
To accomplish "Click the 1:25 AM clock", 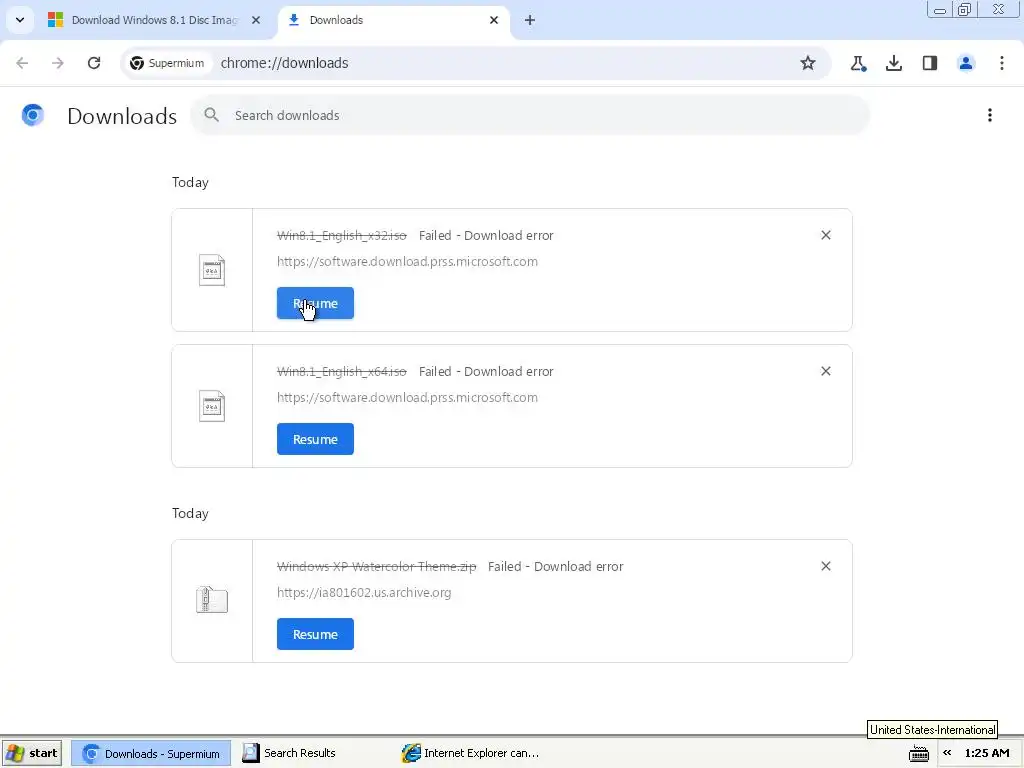I will [x=987, y=753].
